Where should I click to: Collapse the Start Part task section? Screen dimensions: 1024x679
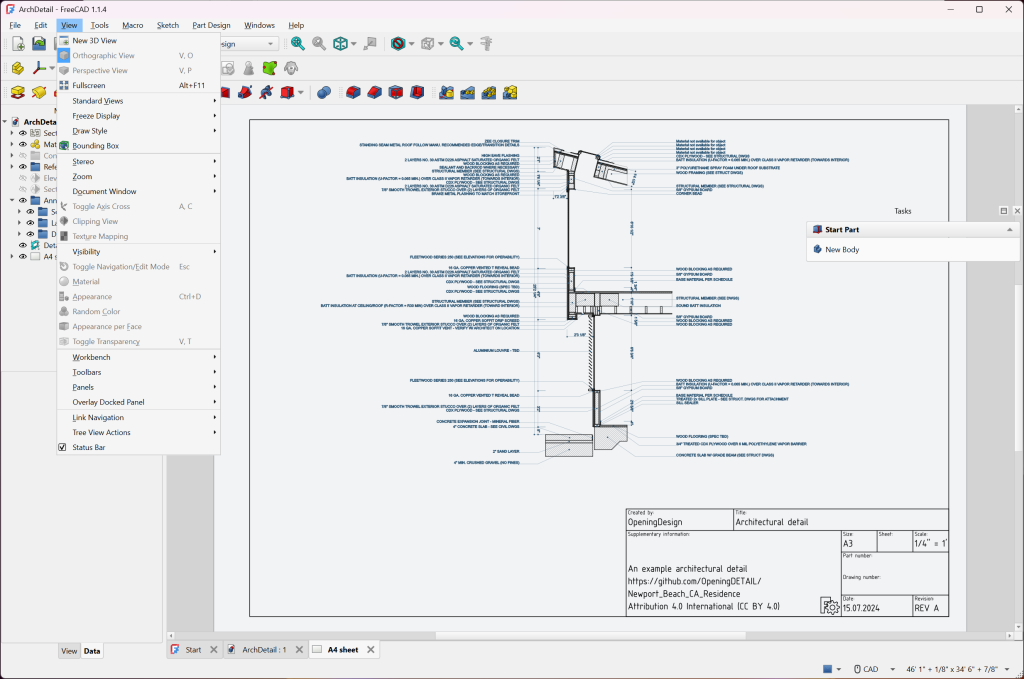click(1010, 230)
